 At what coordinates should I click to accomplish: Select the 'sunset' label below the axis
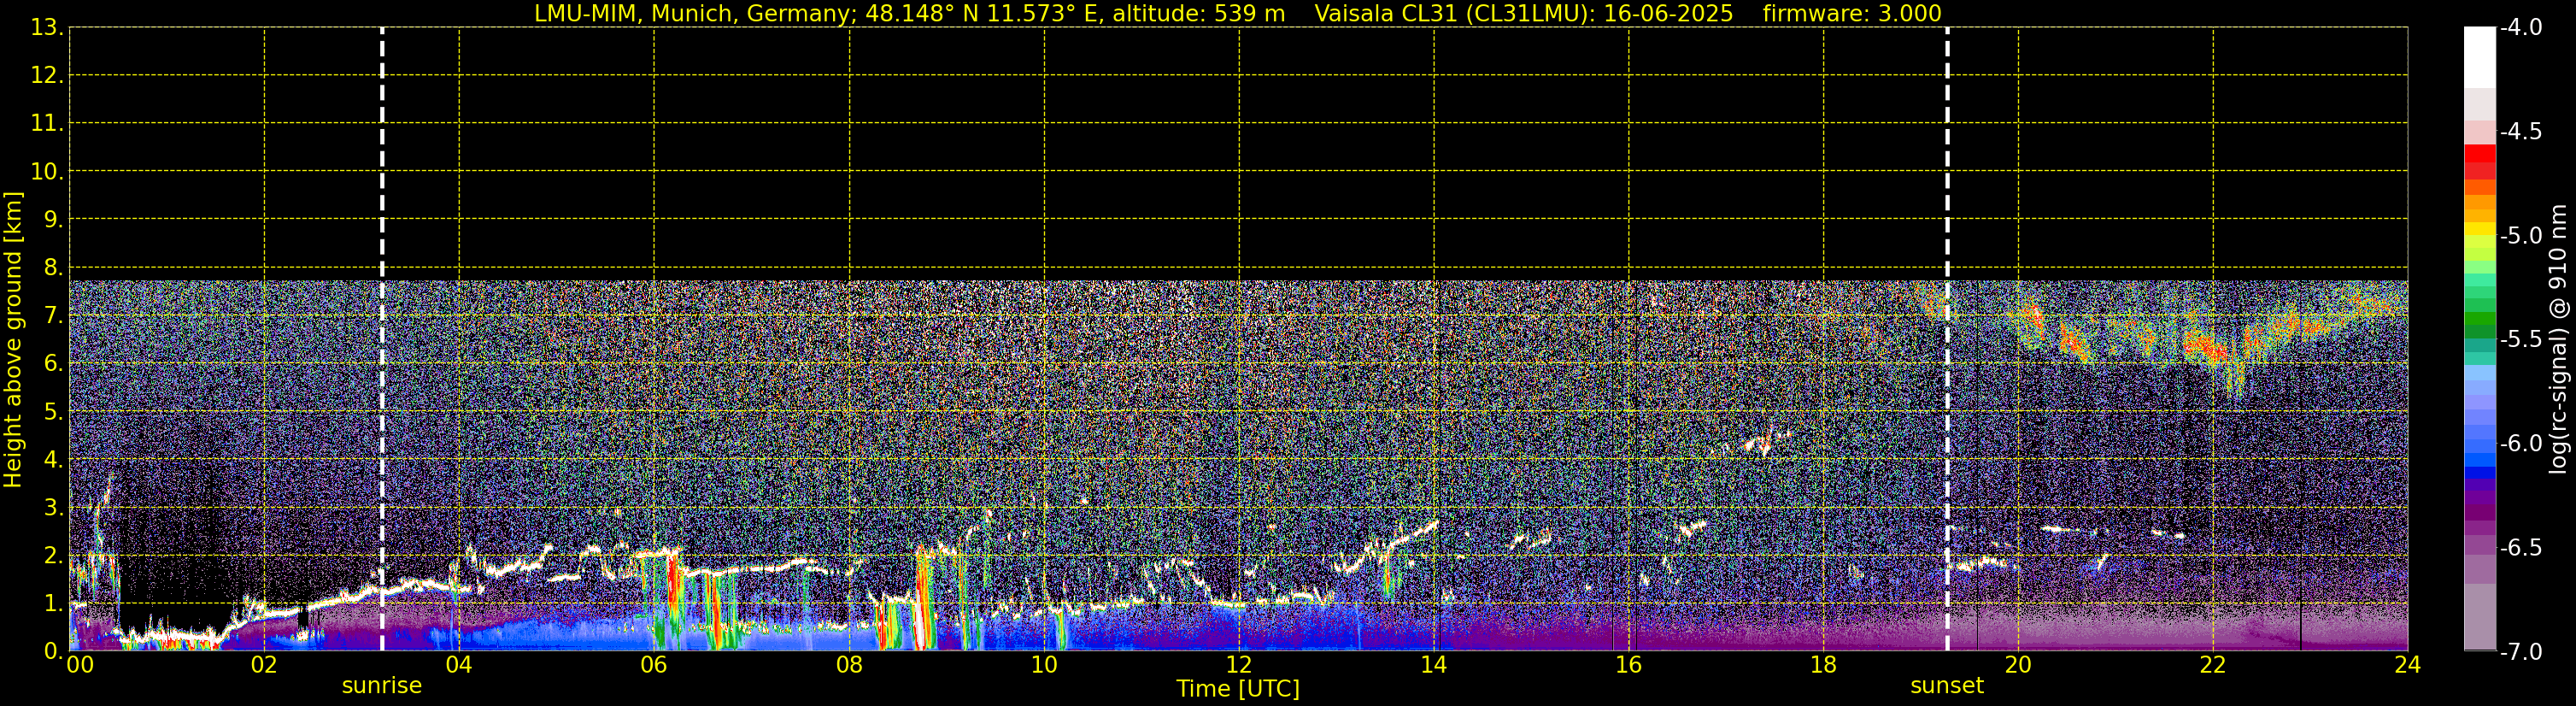coord(1947,686)
